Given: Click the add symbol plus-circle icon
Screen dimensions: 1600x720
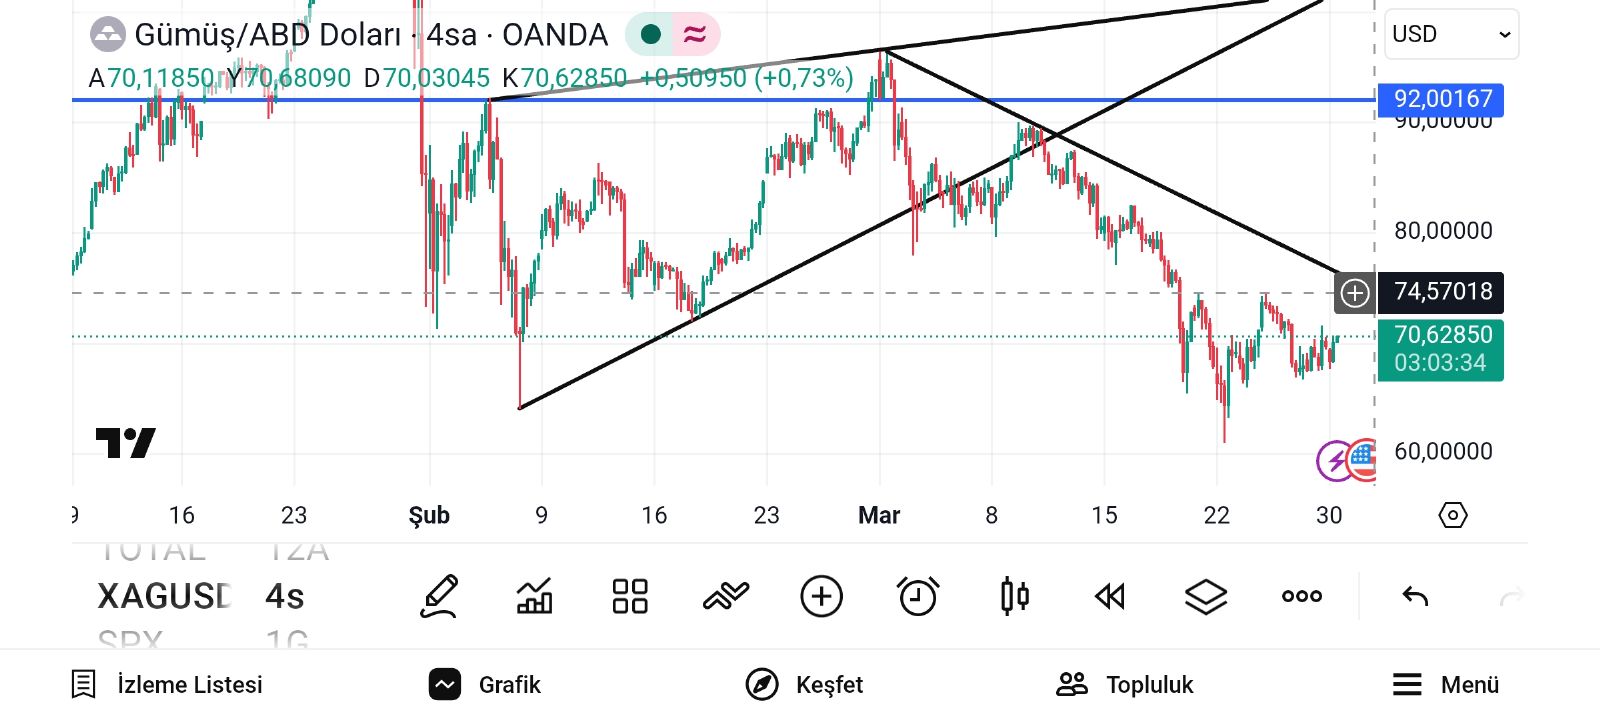Looking at the screenshot, I should coord(822,597).
